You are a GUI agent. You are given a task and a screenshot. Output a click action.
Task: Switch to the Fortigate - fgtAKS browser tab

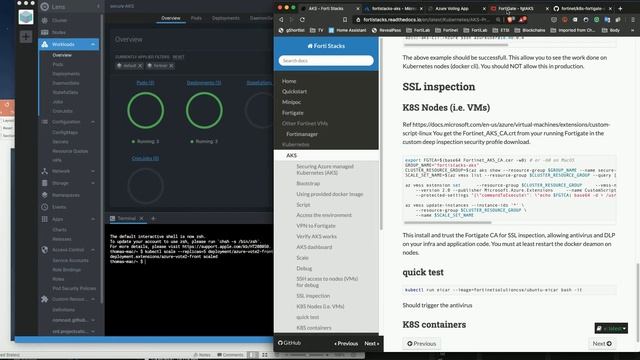coord(516,8)
